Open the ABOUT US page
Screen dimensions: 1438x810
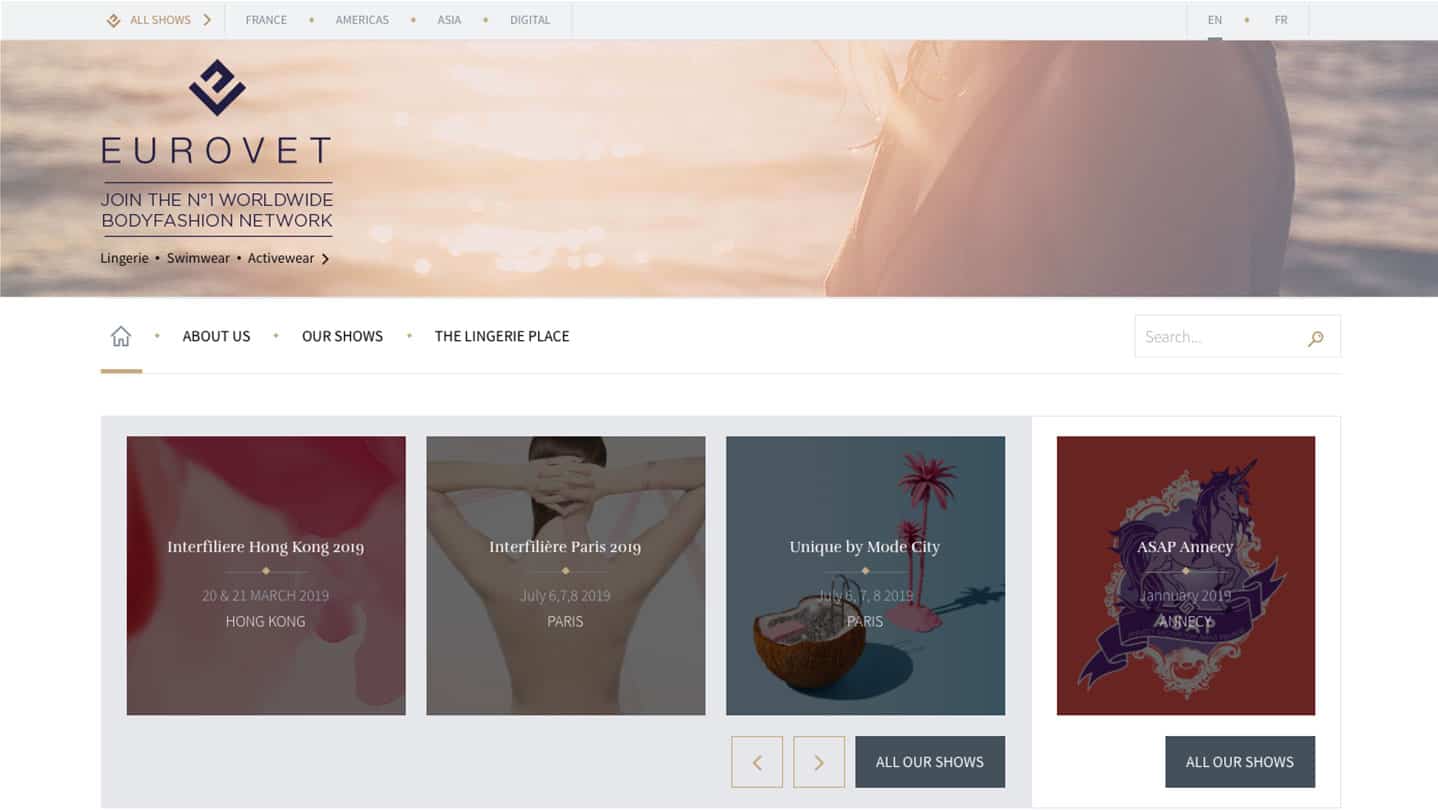(216, 336)
